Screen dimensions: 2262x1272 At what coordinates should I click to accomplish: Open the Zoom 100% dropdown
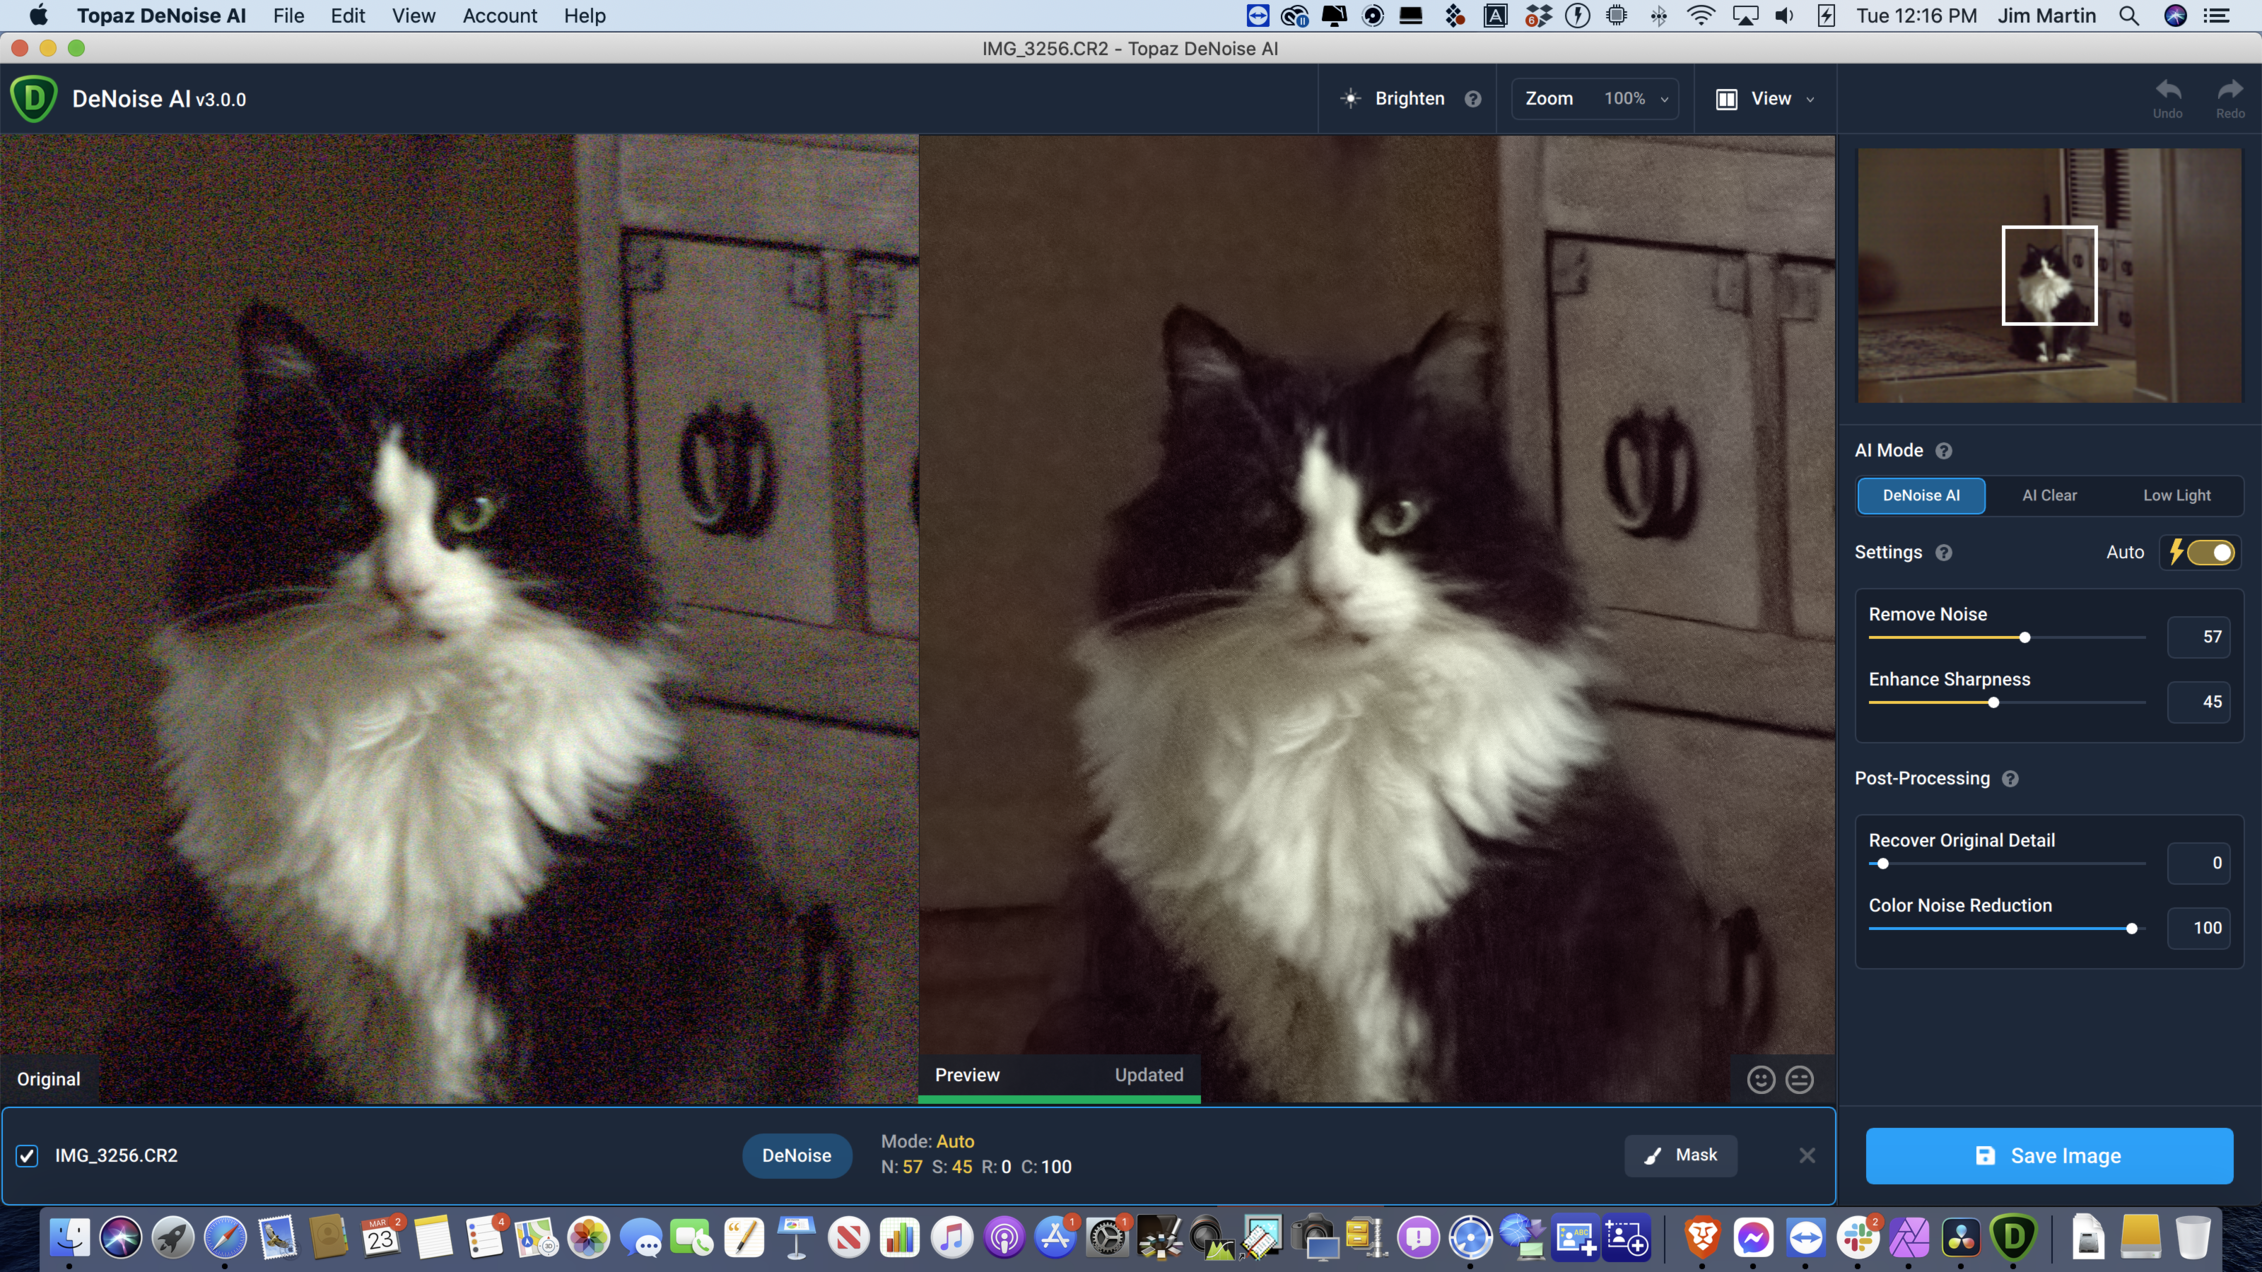(x=1595, y=99)
